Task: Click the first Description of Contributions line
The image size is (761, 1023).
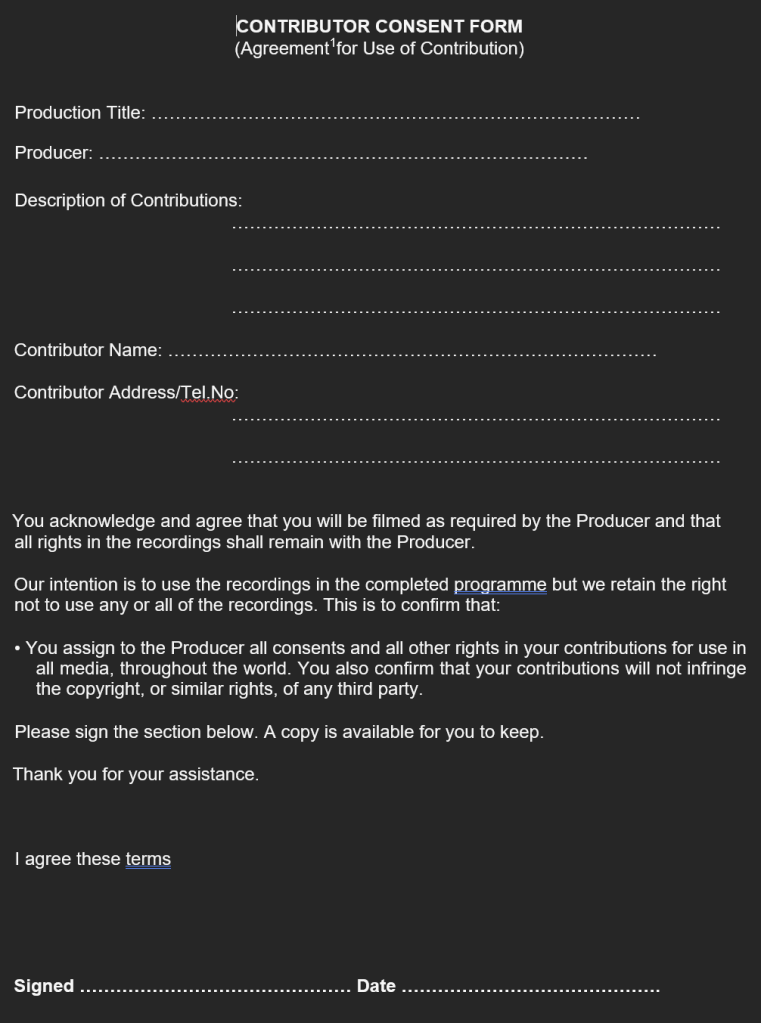Action: coord(475,228)
